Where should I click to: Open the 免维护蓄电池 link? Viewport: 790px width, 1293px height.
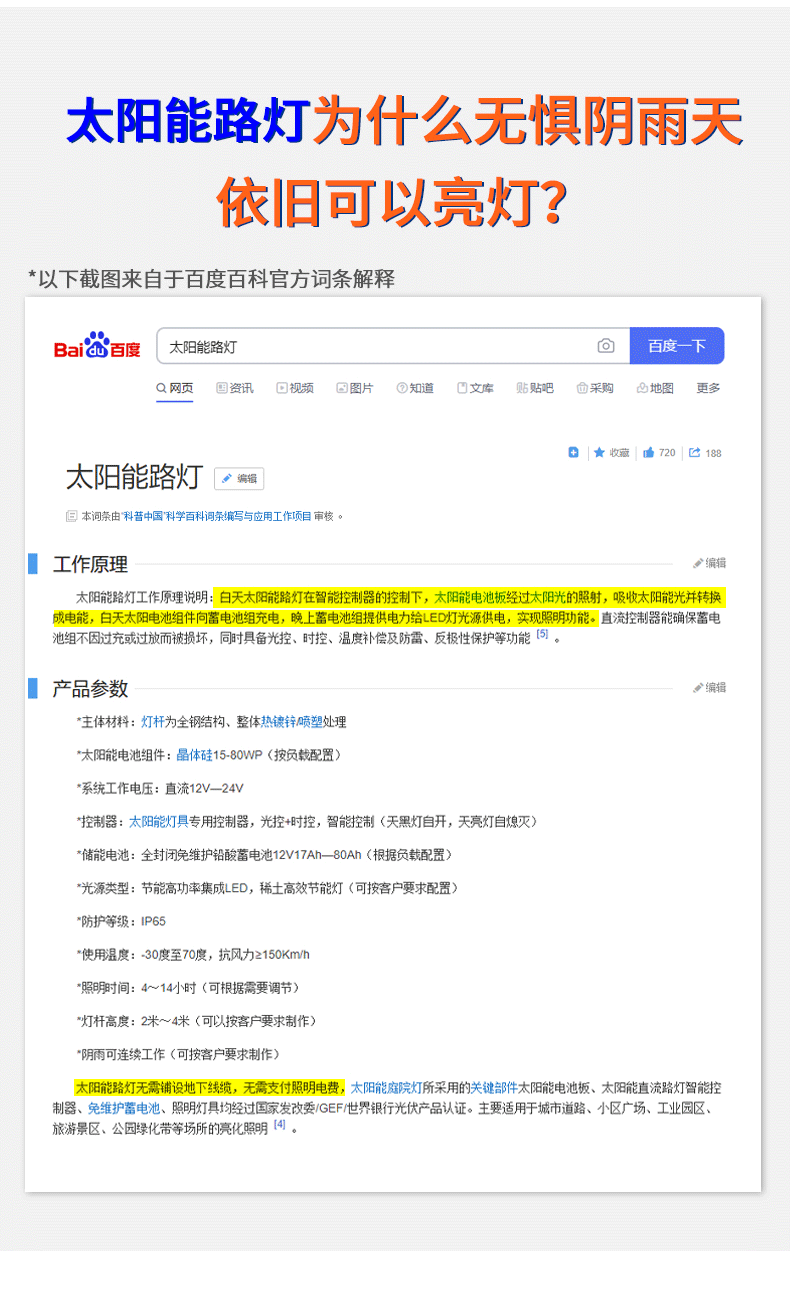pos(124,1108)
